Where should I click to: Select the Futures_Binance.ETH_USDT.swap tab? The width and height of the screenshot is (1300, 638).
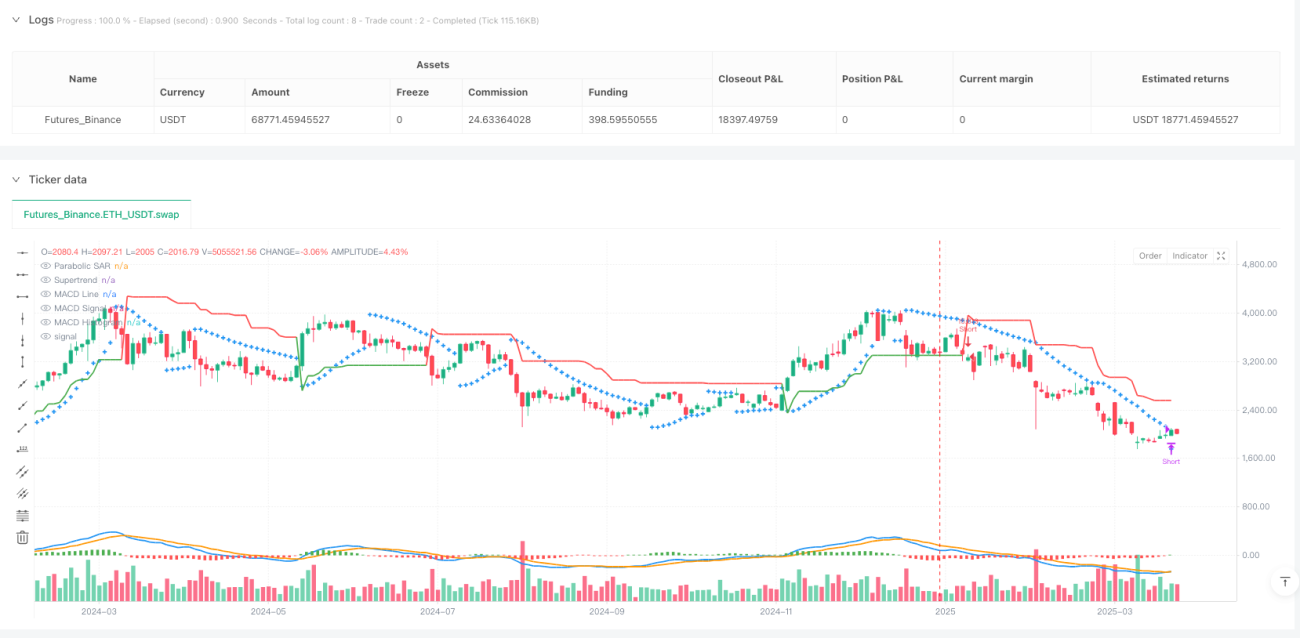[x=101, y=214]
